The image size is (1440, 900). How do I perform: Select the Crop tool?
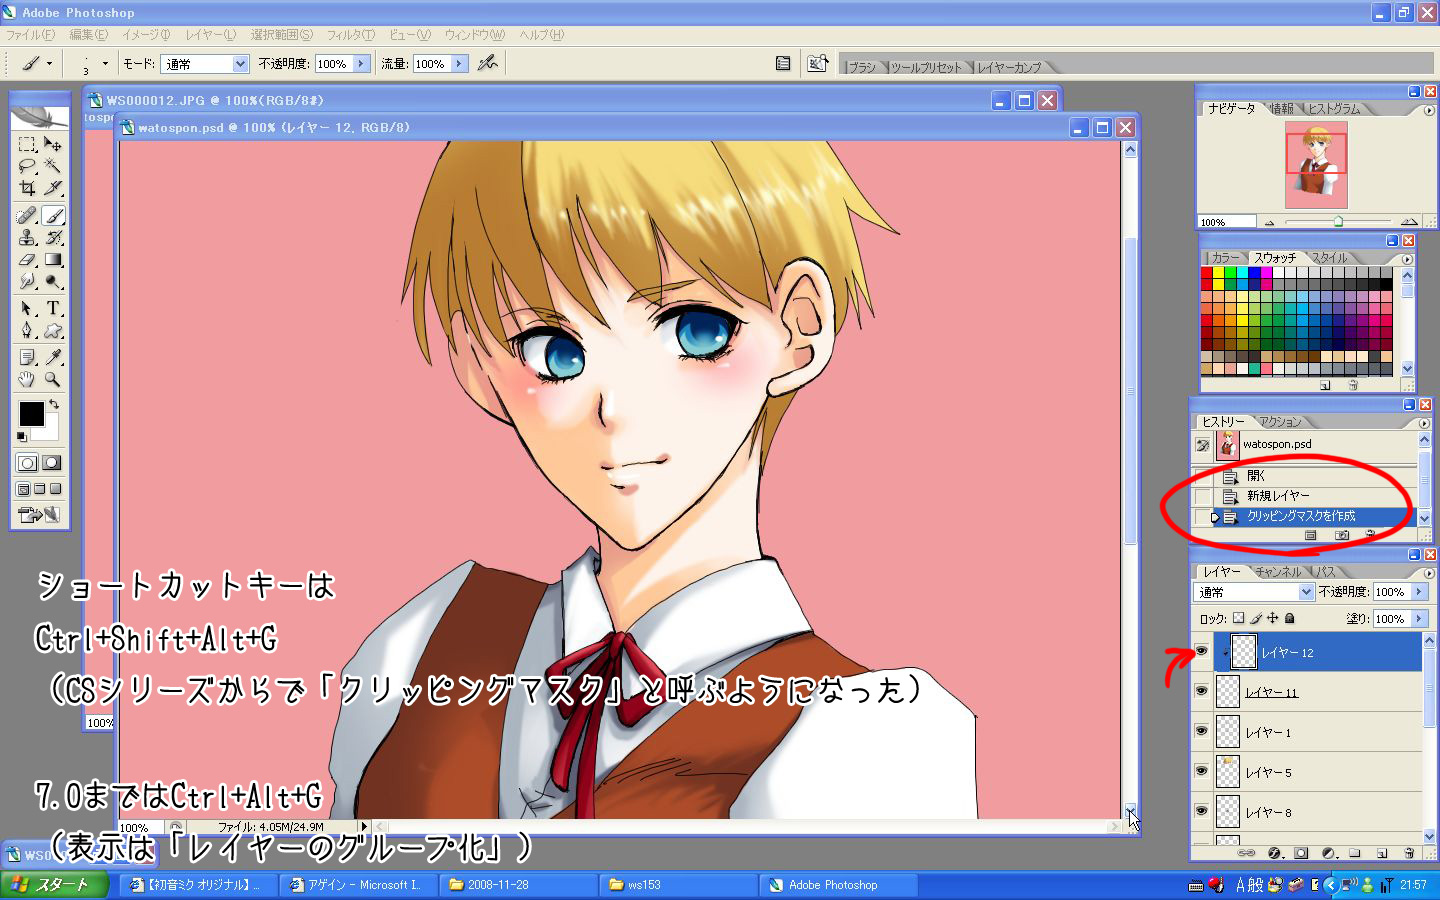pos(27,188)
